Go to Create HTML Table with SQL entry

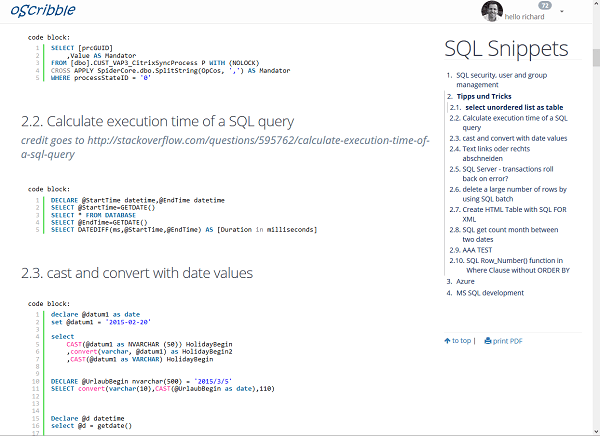(x=515, y=213)
